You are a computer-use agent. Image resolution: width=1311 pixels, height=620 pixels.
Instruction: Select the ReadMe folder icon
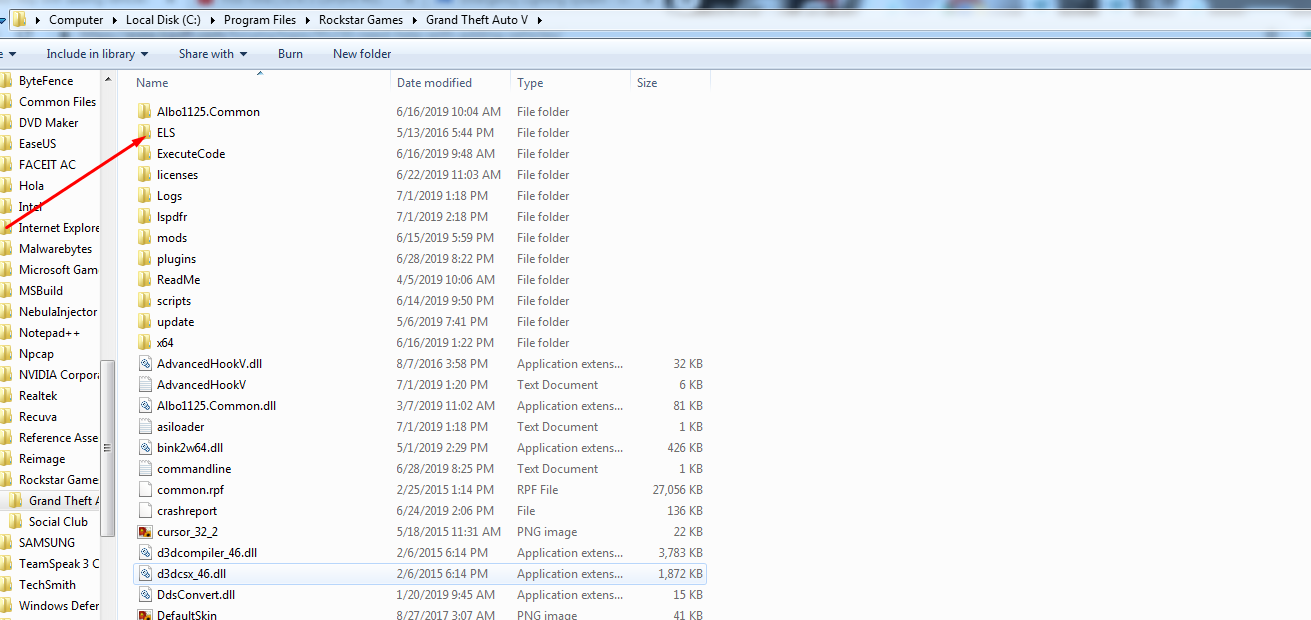click(145, 280)
